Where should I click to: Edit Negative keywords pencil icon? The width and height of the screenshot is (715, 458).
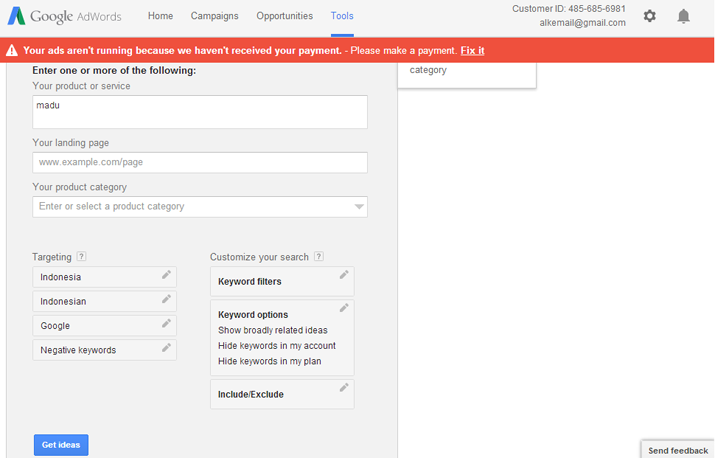pyautogui.click(x=166, y=348)
